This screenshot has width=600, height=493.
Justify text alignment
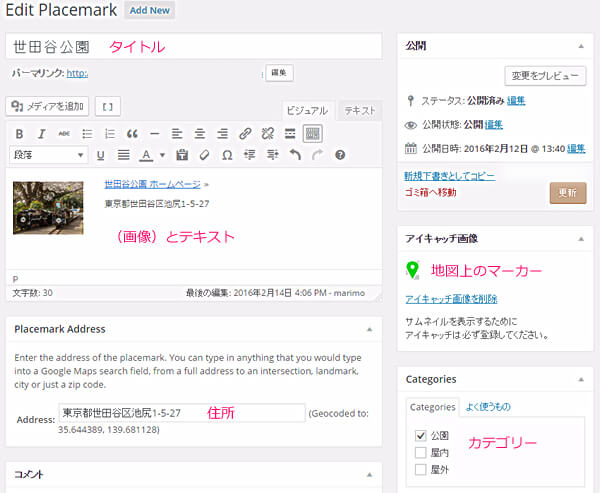123,155
